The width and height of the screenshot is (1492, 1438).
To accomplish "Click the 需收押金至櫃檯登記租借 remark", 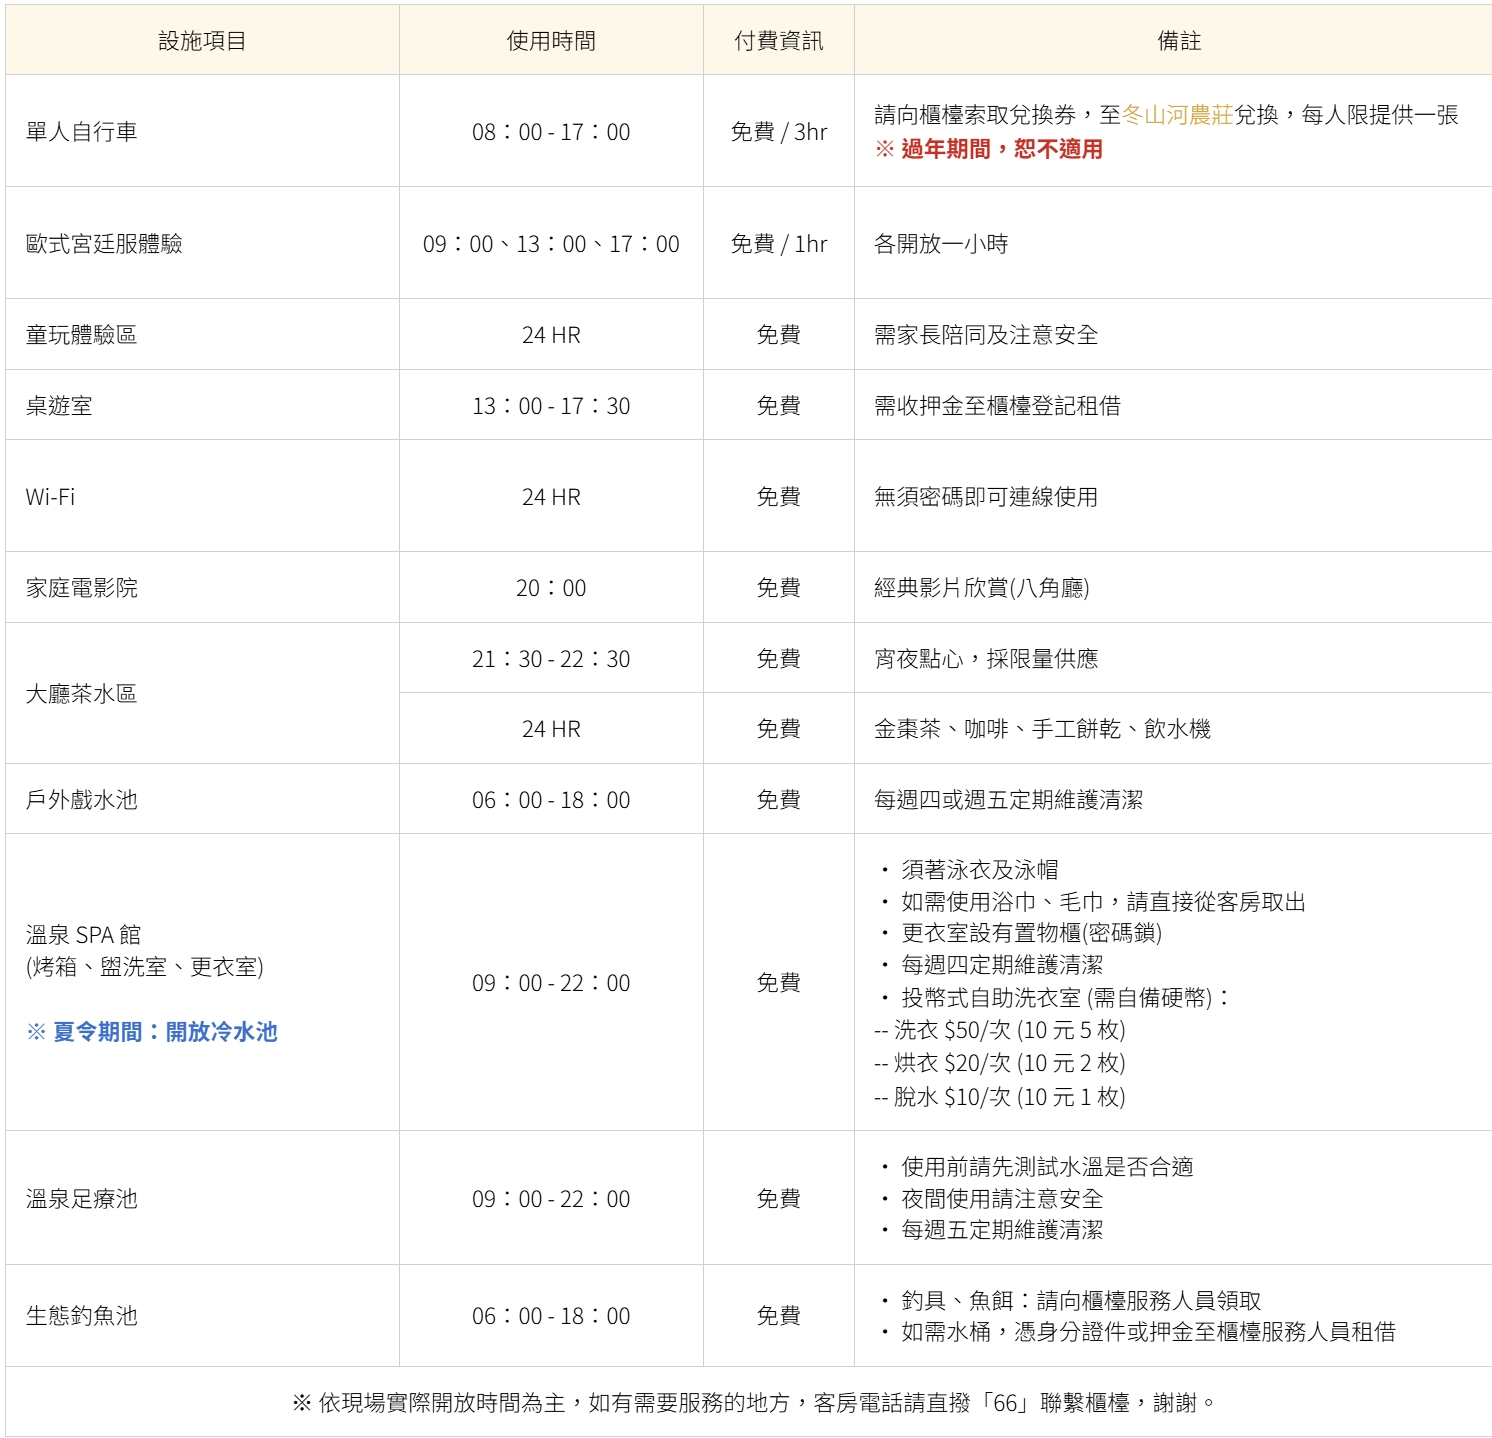I will (x=997, y=405).
